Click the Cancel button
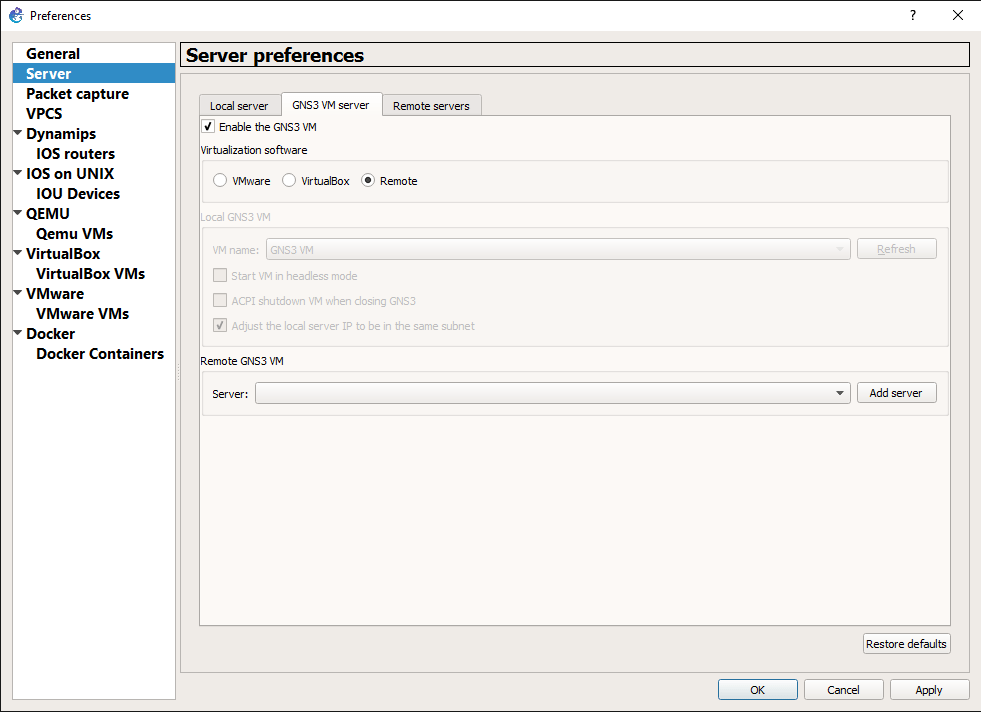 pyautogui.click(x=843, y=690)
